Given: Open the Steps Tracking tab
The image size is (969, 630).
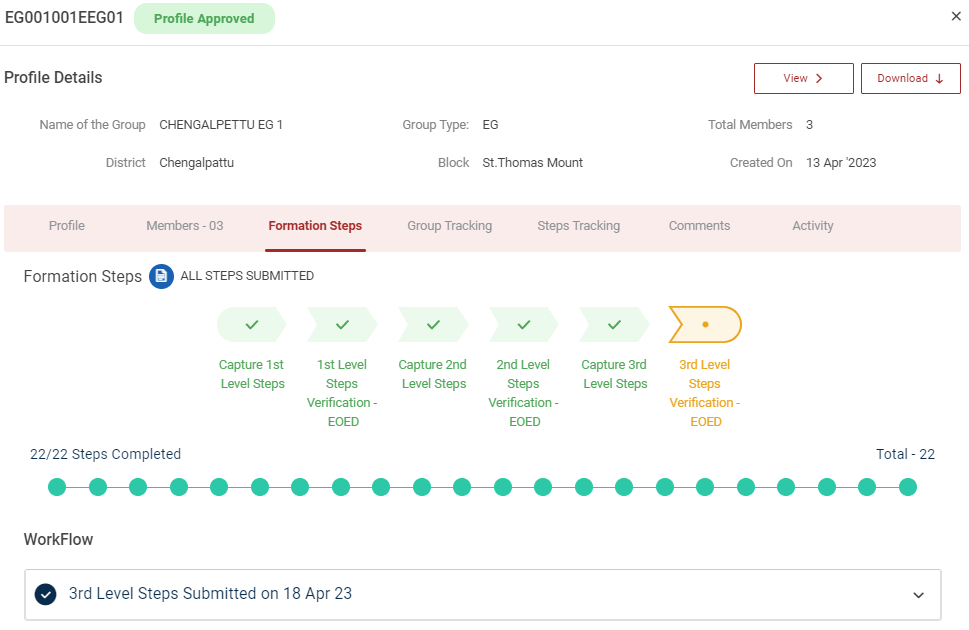Looking at the screenshot, I should click(578, 226).
